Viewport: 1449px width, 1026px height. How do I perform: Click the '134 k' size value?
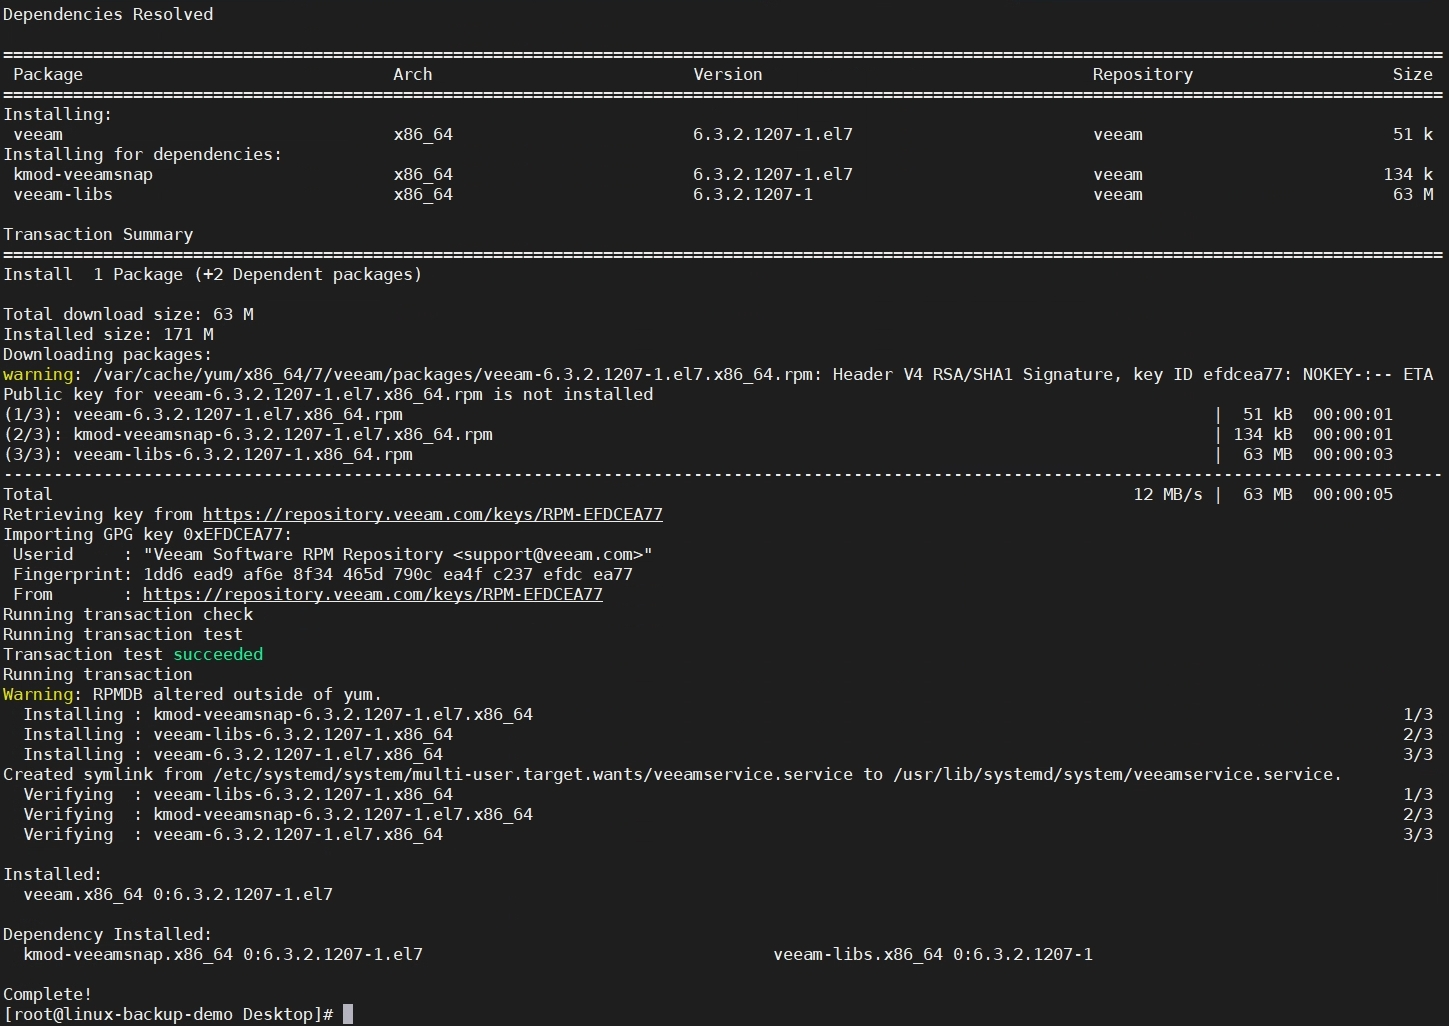[1408, 174]
